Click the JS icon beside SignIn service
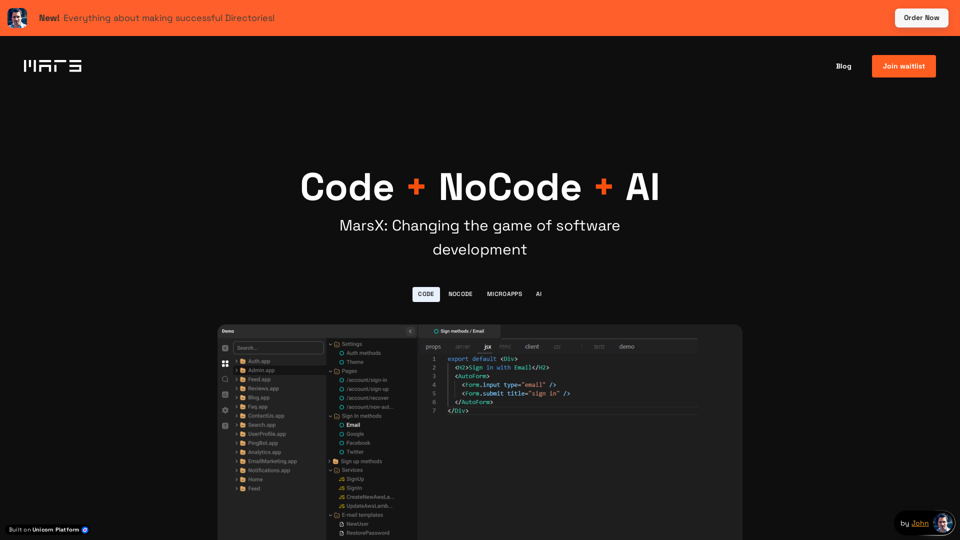The width and height of the screenshot is (960, 540). coord(342,488)
